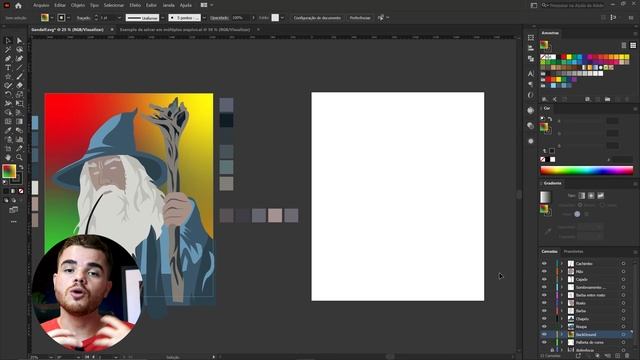Image resolution: width=640 pixels, height=360 pixels.
Task: Select the Selection tool arrow
Action: tap(8, 40)
